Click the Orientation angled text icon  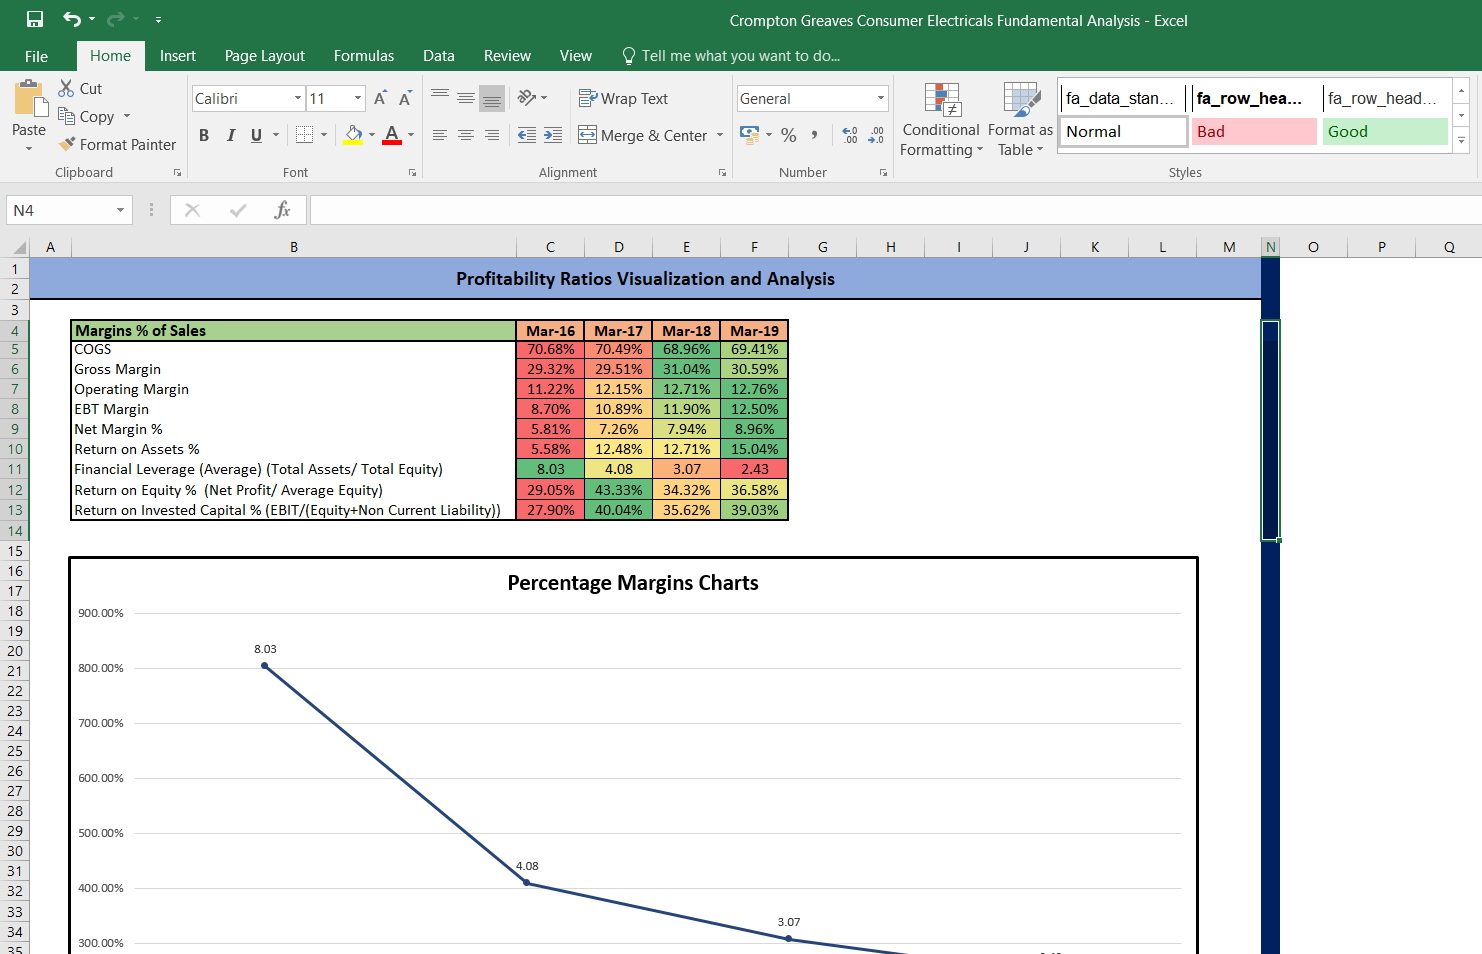pyautogui.click(x=527, y=98)
